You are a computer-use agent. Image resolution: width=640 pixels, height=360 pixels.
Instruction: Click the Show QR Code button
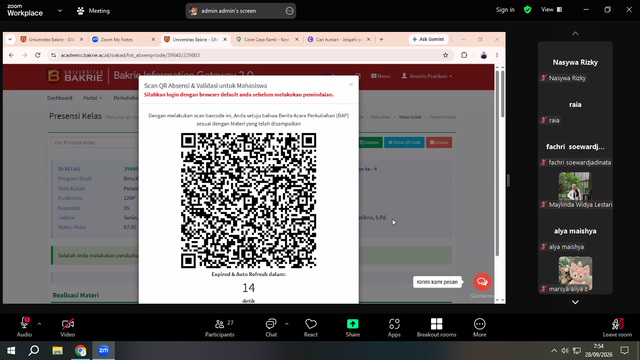coord(404,142)
